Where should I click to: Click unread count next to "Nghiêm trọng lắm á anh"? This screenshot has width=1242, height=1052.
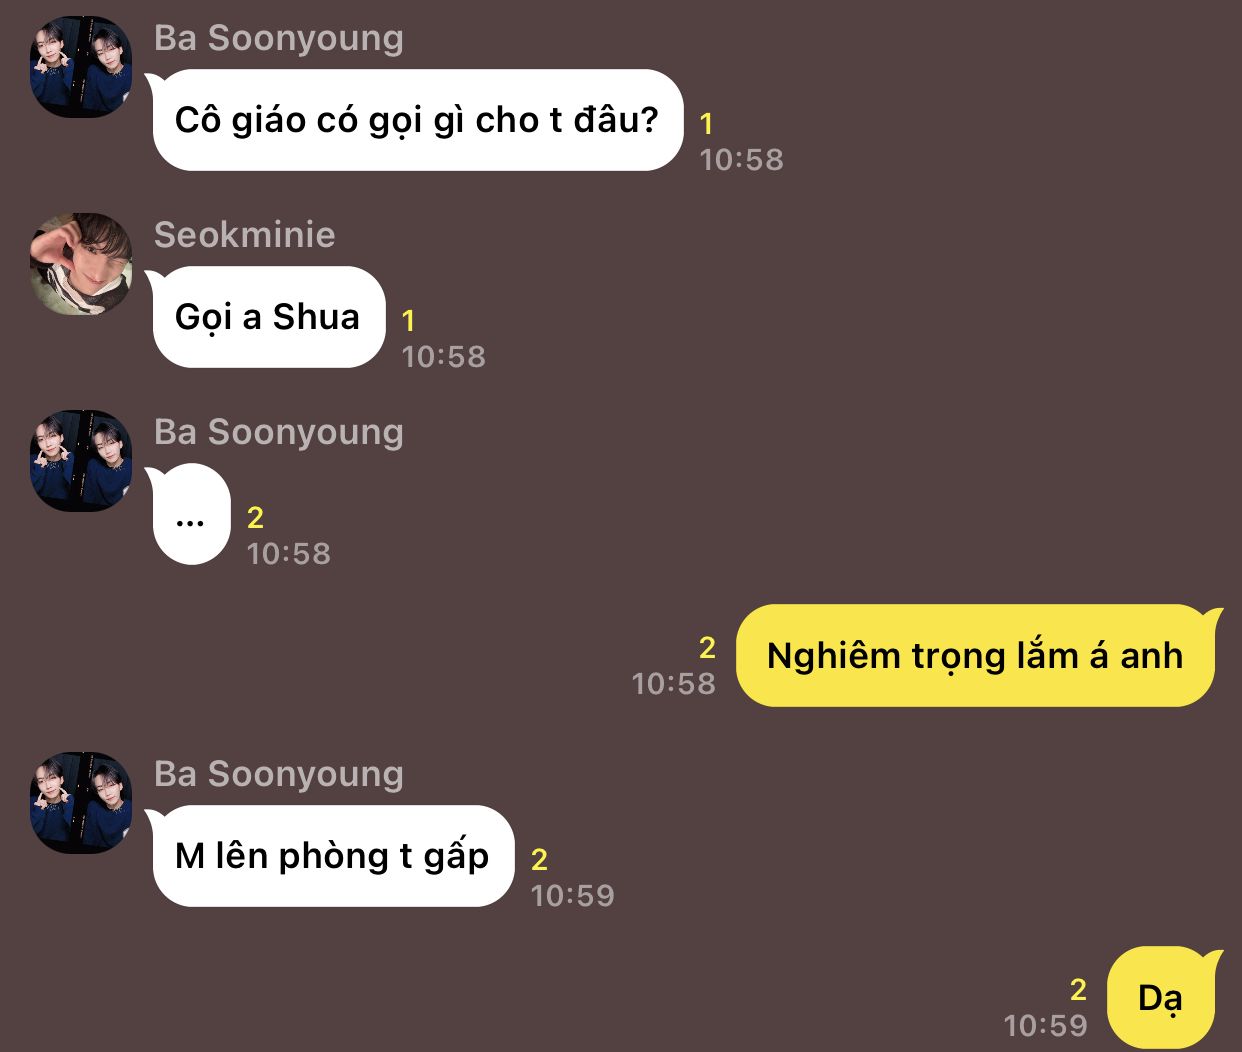(x=707, y=648)
